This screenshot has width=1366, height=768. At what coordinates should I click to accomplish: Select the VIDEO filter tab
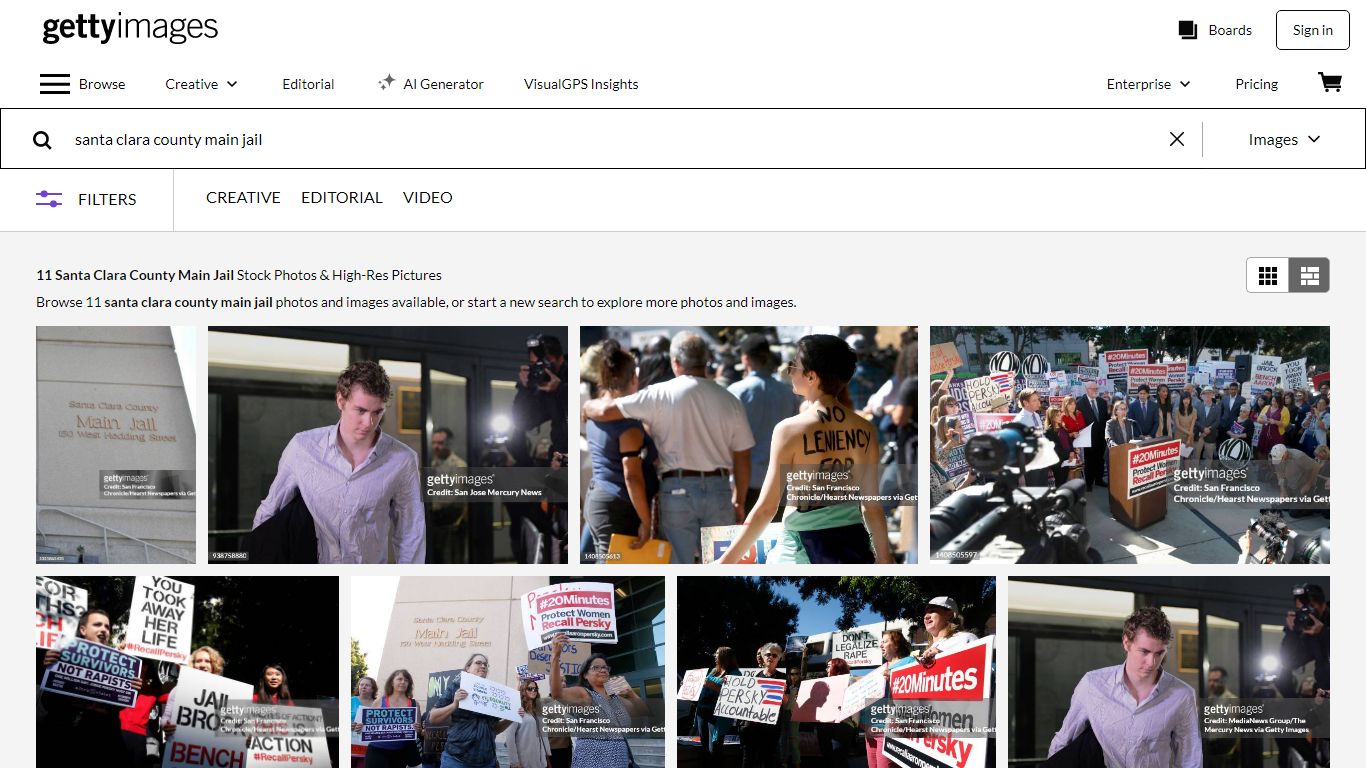428,198
